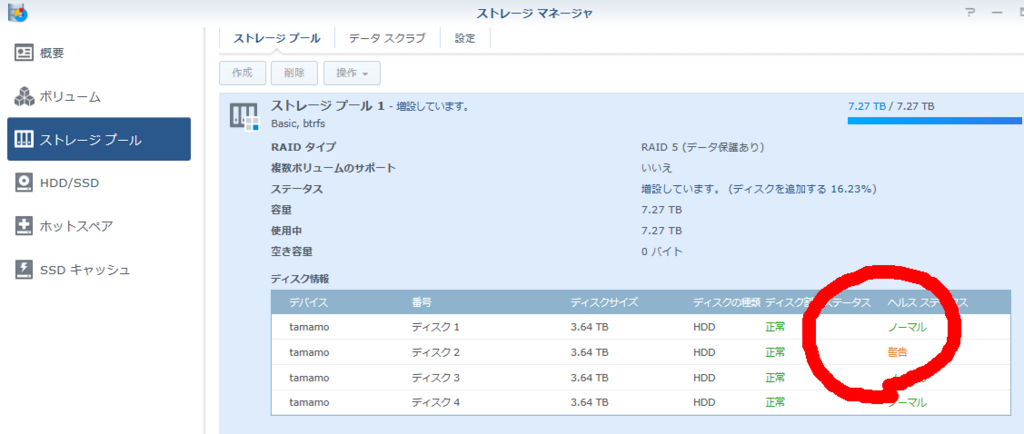Click the 概要 sidebar icon

click(x=24, y=53)
